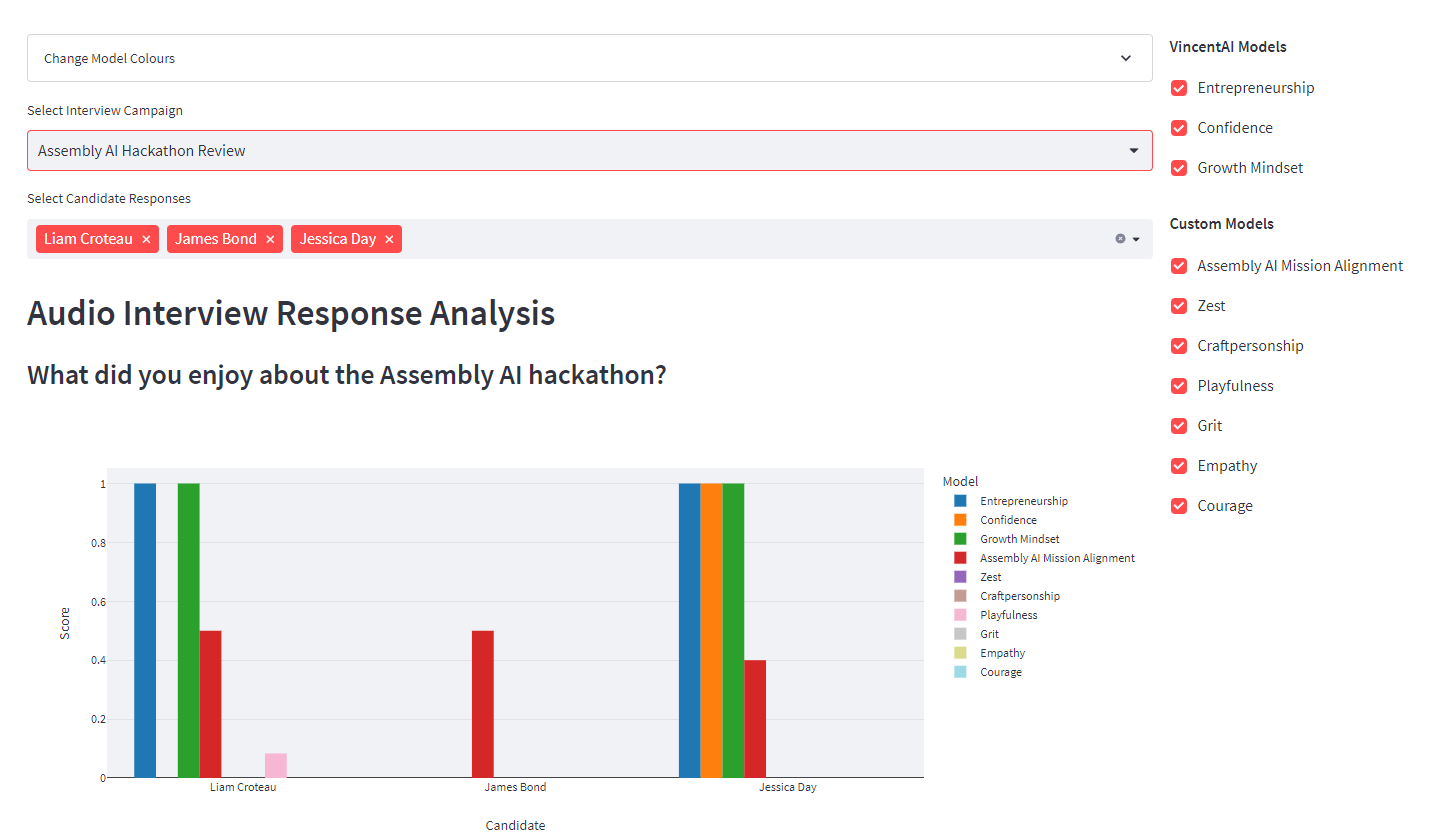1455x836 pixels.
Task: Click the Confidence legend swatch
Action: [x=960, y=520]
